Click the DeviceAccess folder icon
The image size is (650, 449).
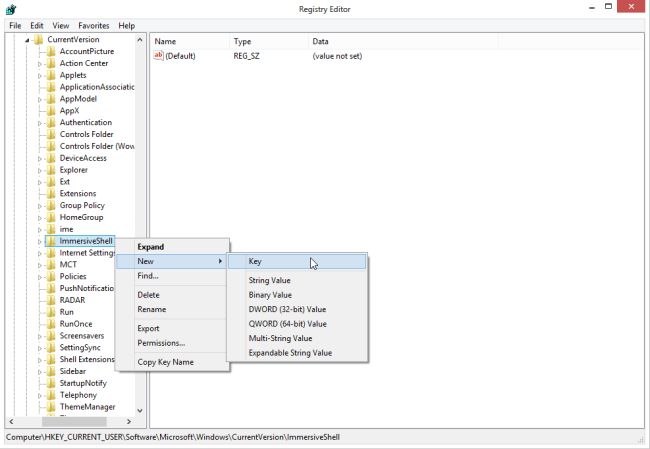coord(51,158)
